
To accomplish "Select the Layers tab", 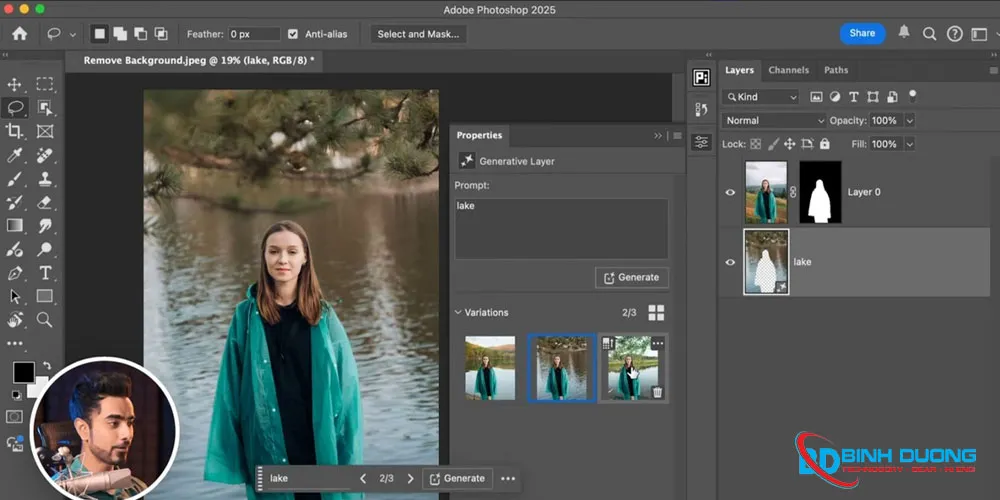I will tap(739, 70).
